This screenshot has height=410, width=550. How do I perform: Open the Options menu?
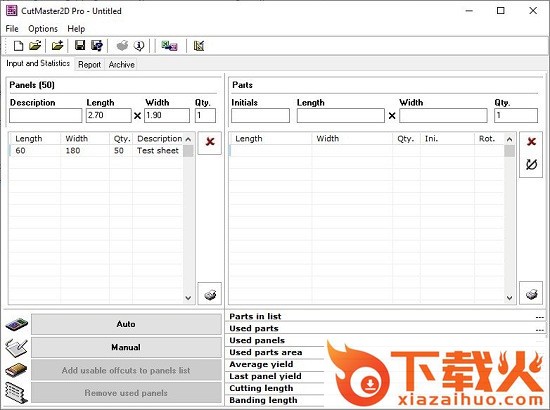pyautogui.click(x=43, y=29)
